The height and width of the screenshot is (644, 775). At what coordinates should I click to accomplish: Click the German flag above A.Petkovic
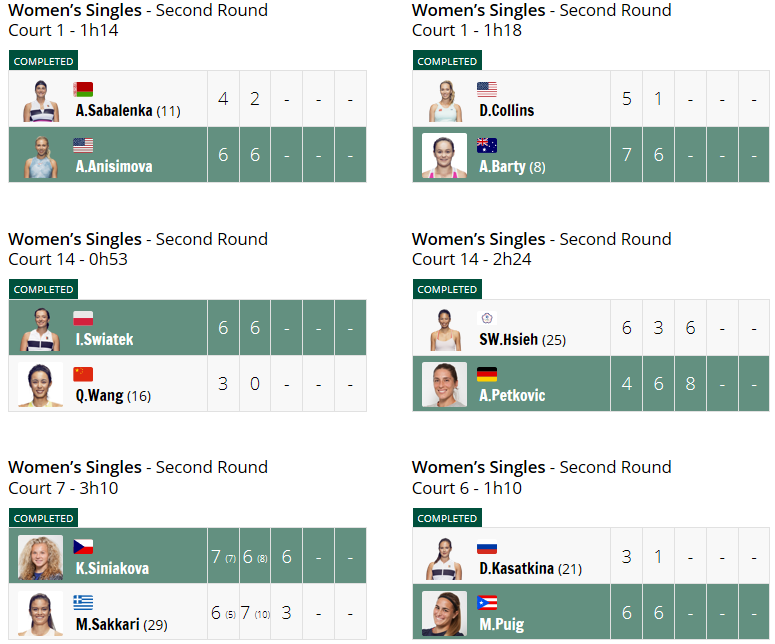coord(487,374)
